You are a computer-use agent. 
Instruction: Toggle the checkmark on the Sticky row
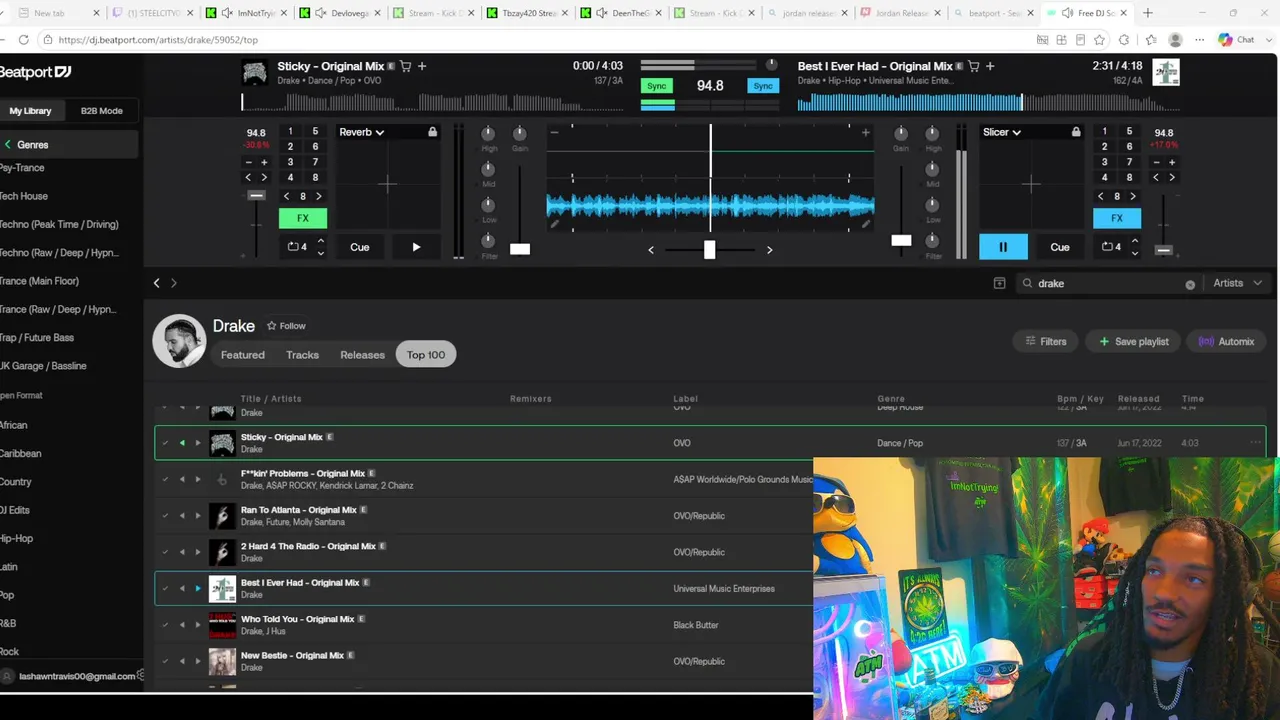(x=166, y=443)
